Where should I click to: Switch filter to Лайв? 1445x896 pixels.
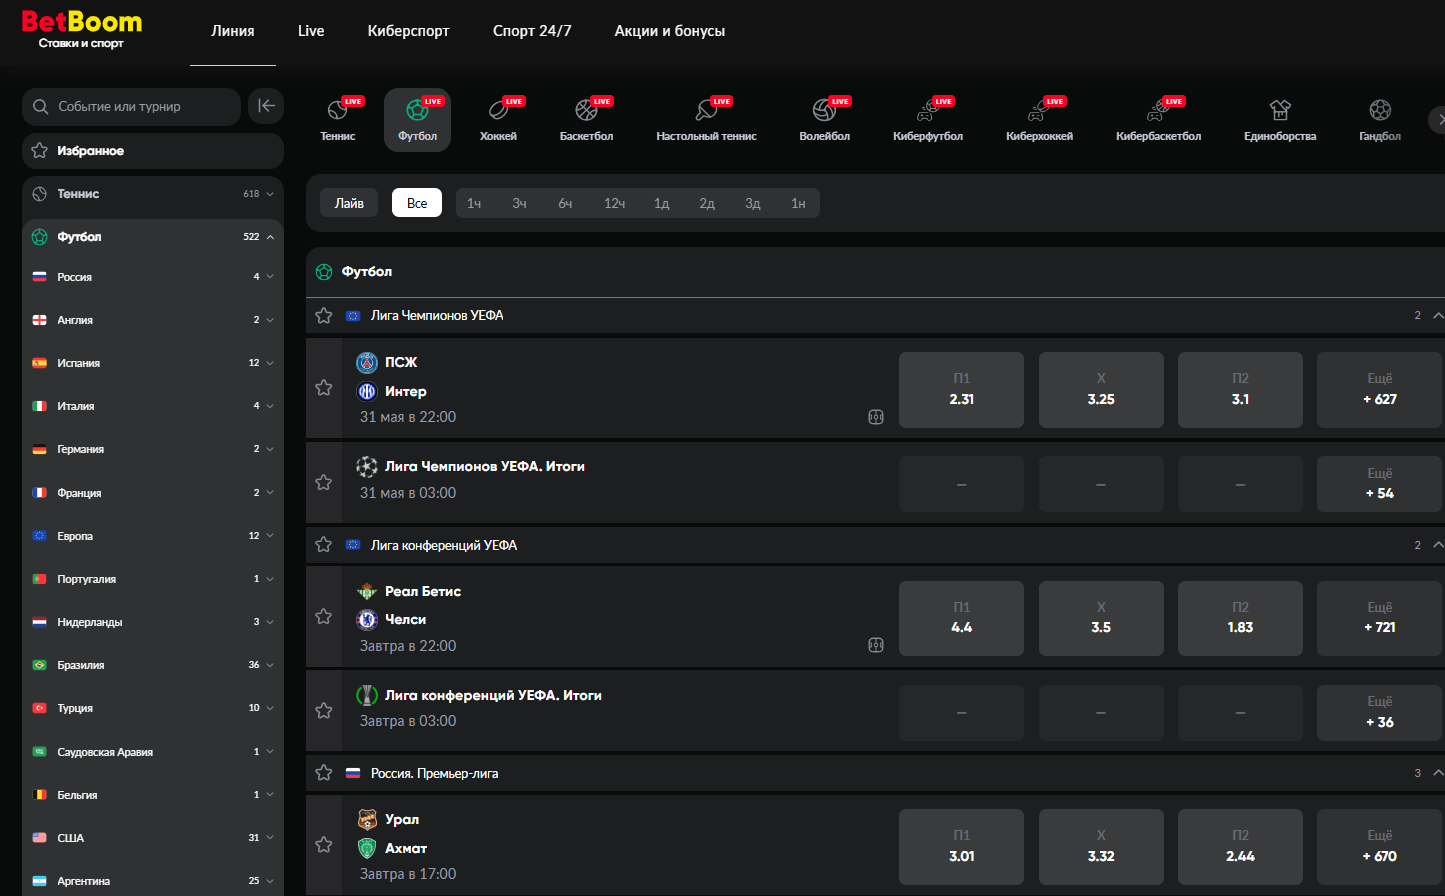point(349,203)
